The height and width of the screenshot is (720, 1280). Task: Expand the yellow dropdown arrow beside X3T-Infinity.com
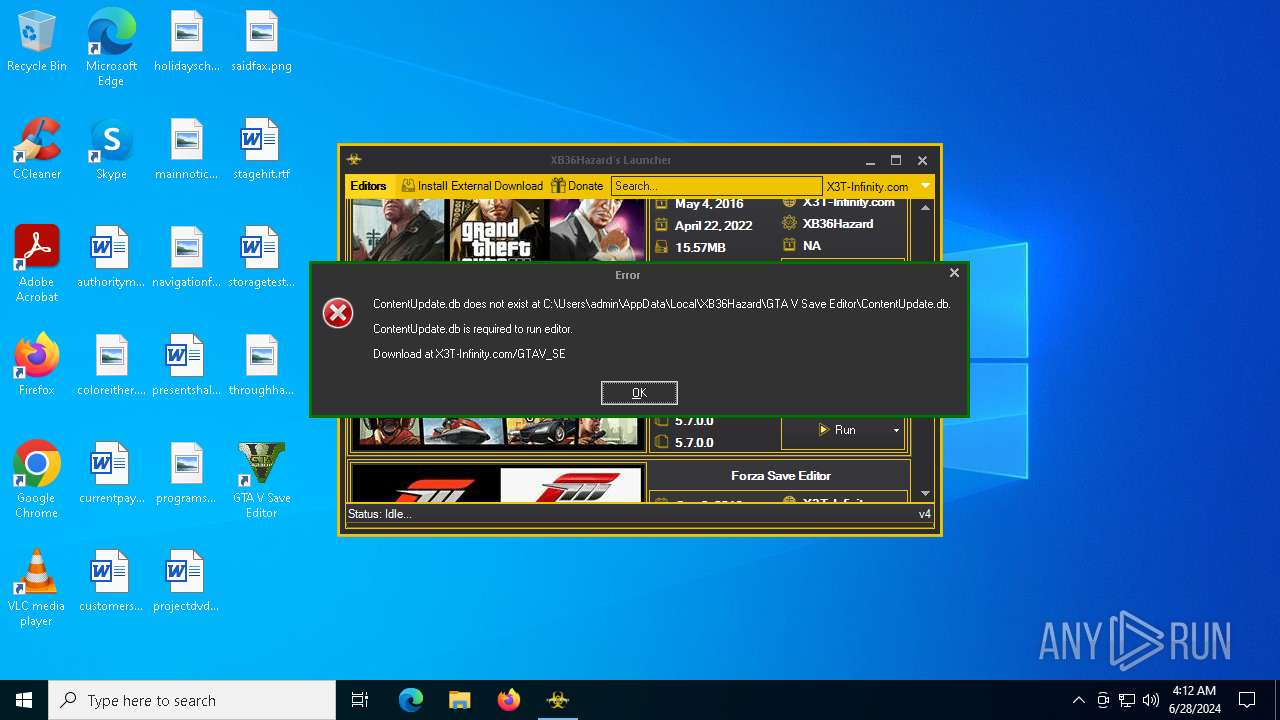click(x=925, y=186)
